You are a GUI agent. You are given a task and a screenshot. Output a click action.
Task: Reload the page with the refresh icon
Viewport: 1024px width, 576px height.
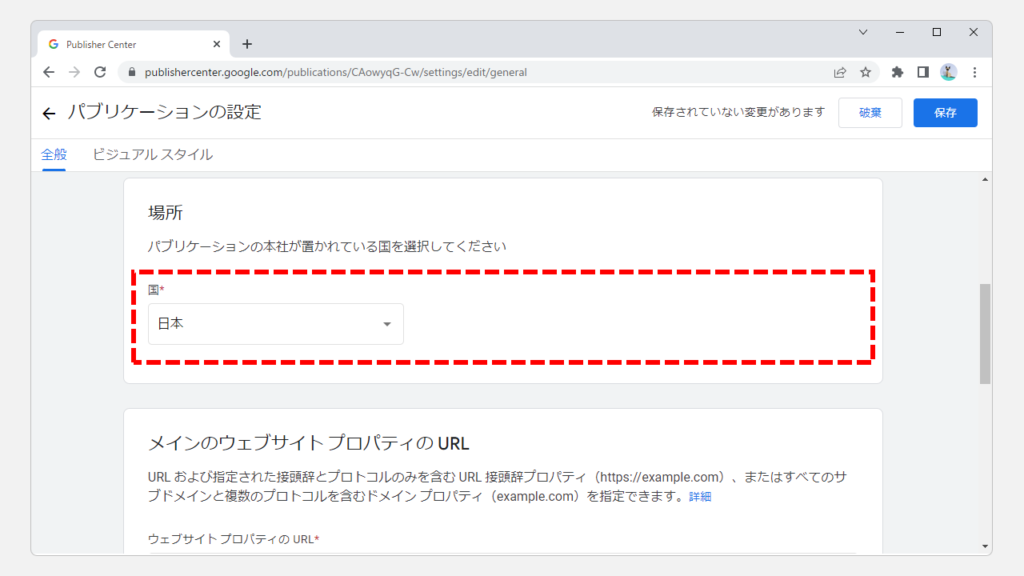pyautogui.click(x=100, y=72)
